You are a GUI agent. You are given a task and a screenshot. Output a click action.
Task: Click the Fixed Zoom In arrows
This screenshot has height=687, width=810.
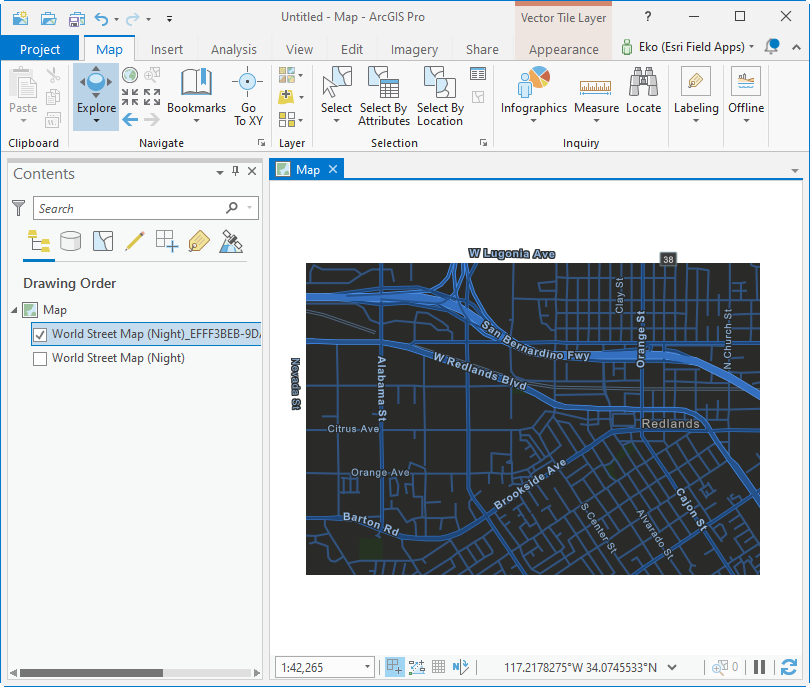pos(130,97)
